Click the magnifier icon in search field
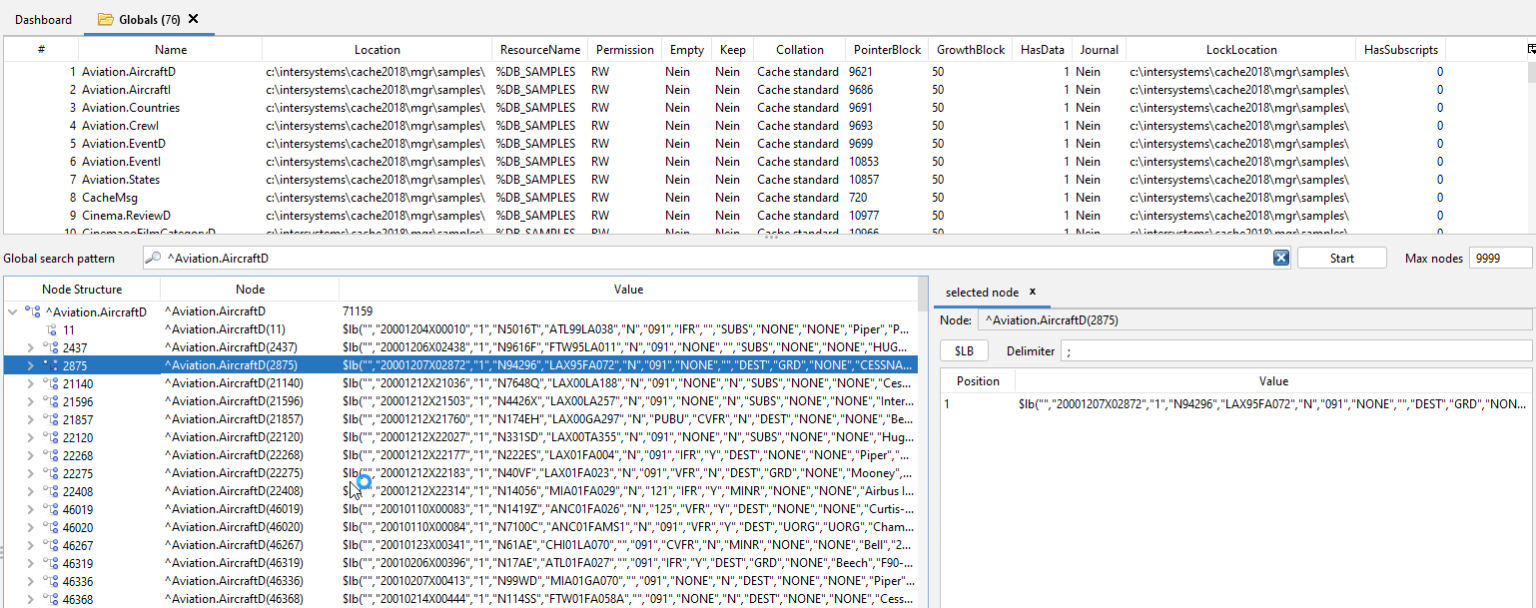Viewport: 1536px width, 608px height. pos(153,258)
